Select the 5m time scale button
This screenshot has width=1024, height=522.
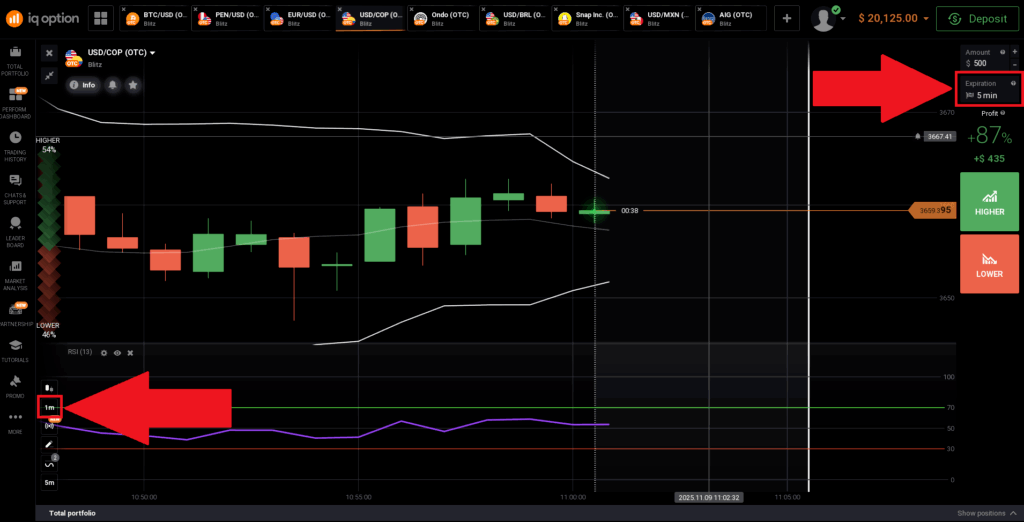click(50, 483)
